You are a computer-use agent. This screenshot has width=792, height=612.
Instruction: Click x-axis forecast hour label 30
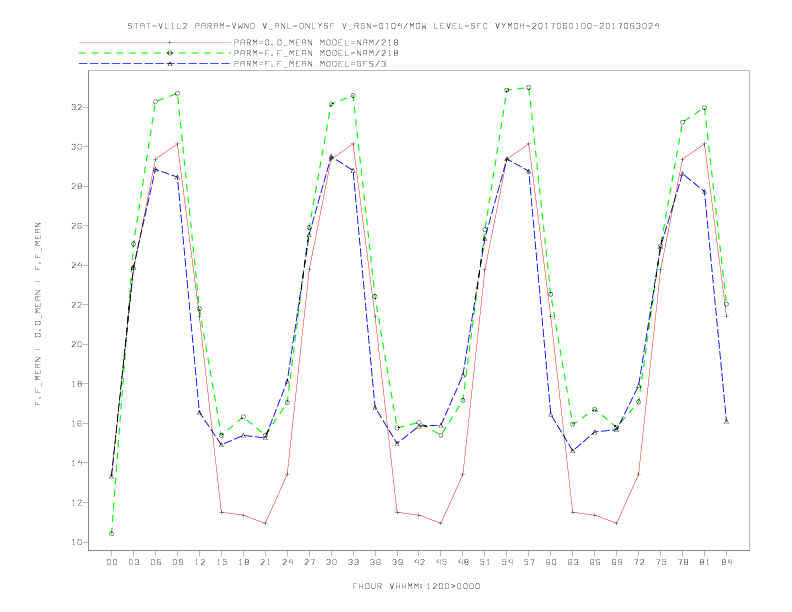click(331, 562)
